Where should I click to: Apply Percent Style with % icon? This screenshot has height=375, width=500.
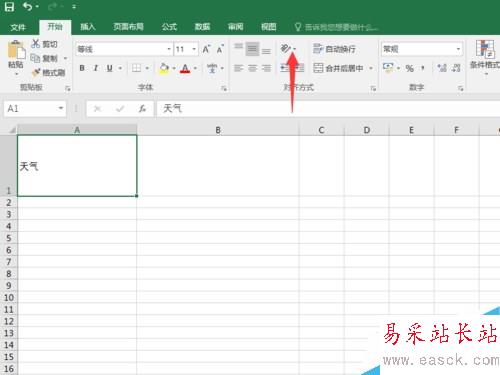[410, 68]
